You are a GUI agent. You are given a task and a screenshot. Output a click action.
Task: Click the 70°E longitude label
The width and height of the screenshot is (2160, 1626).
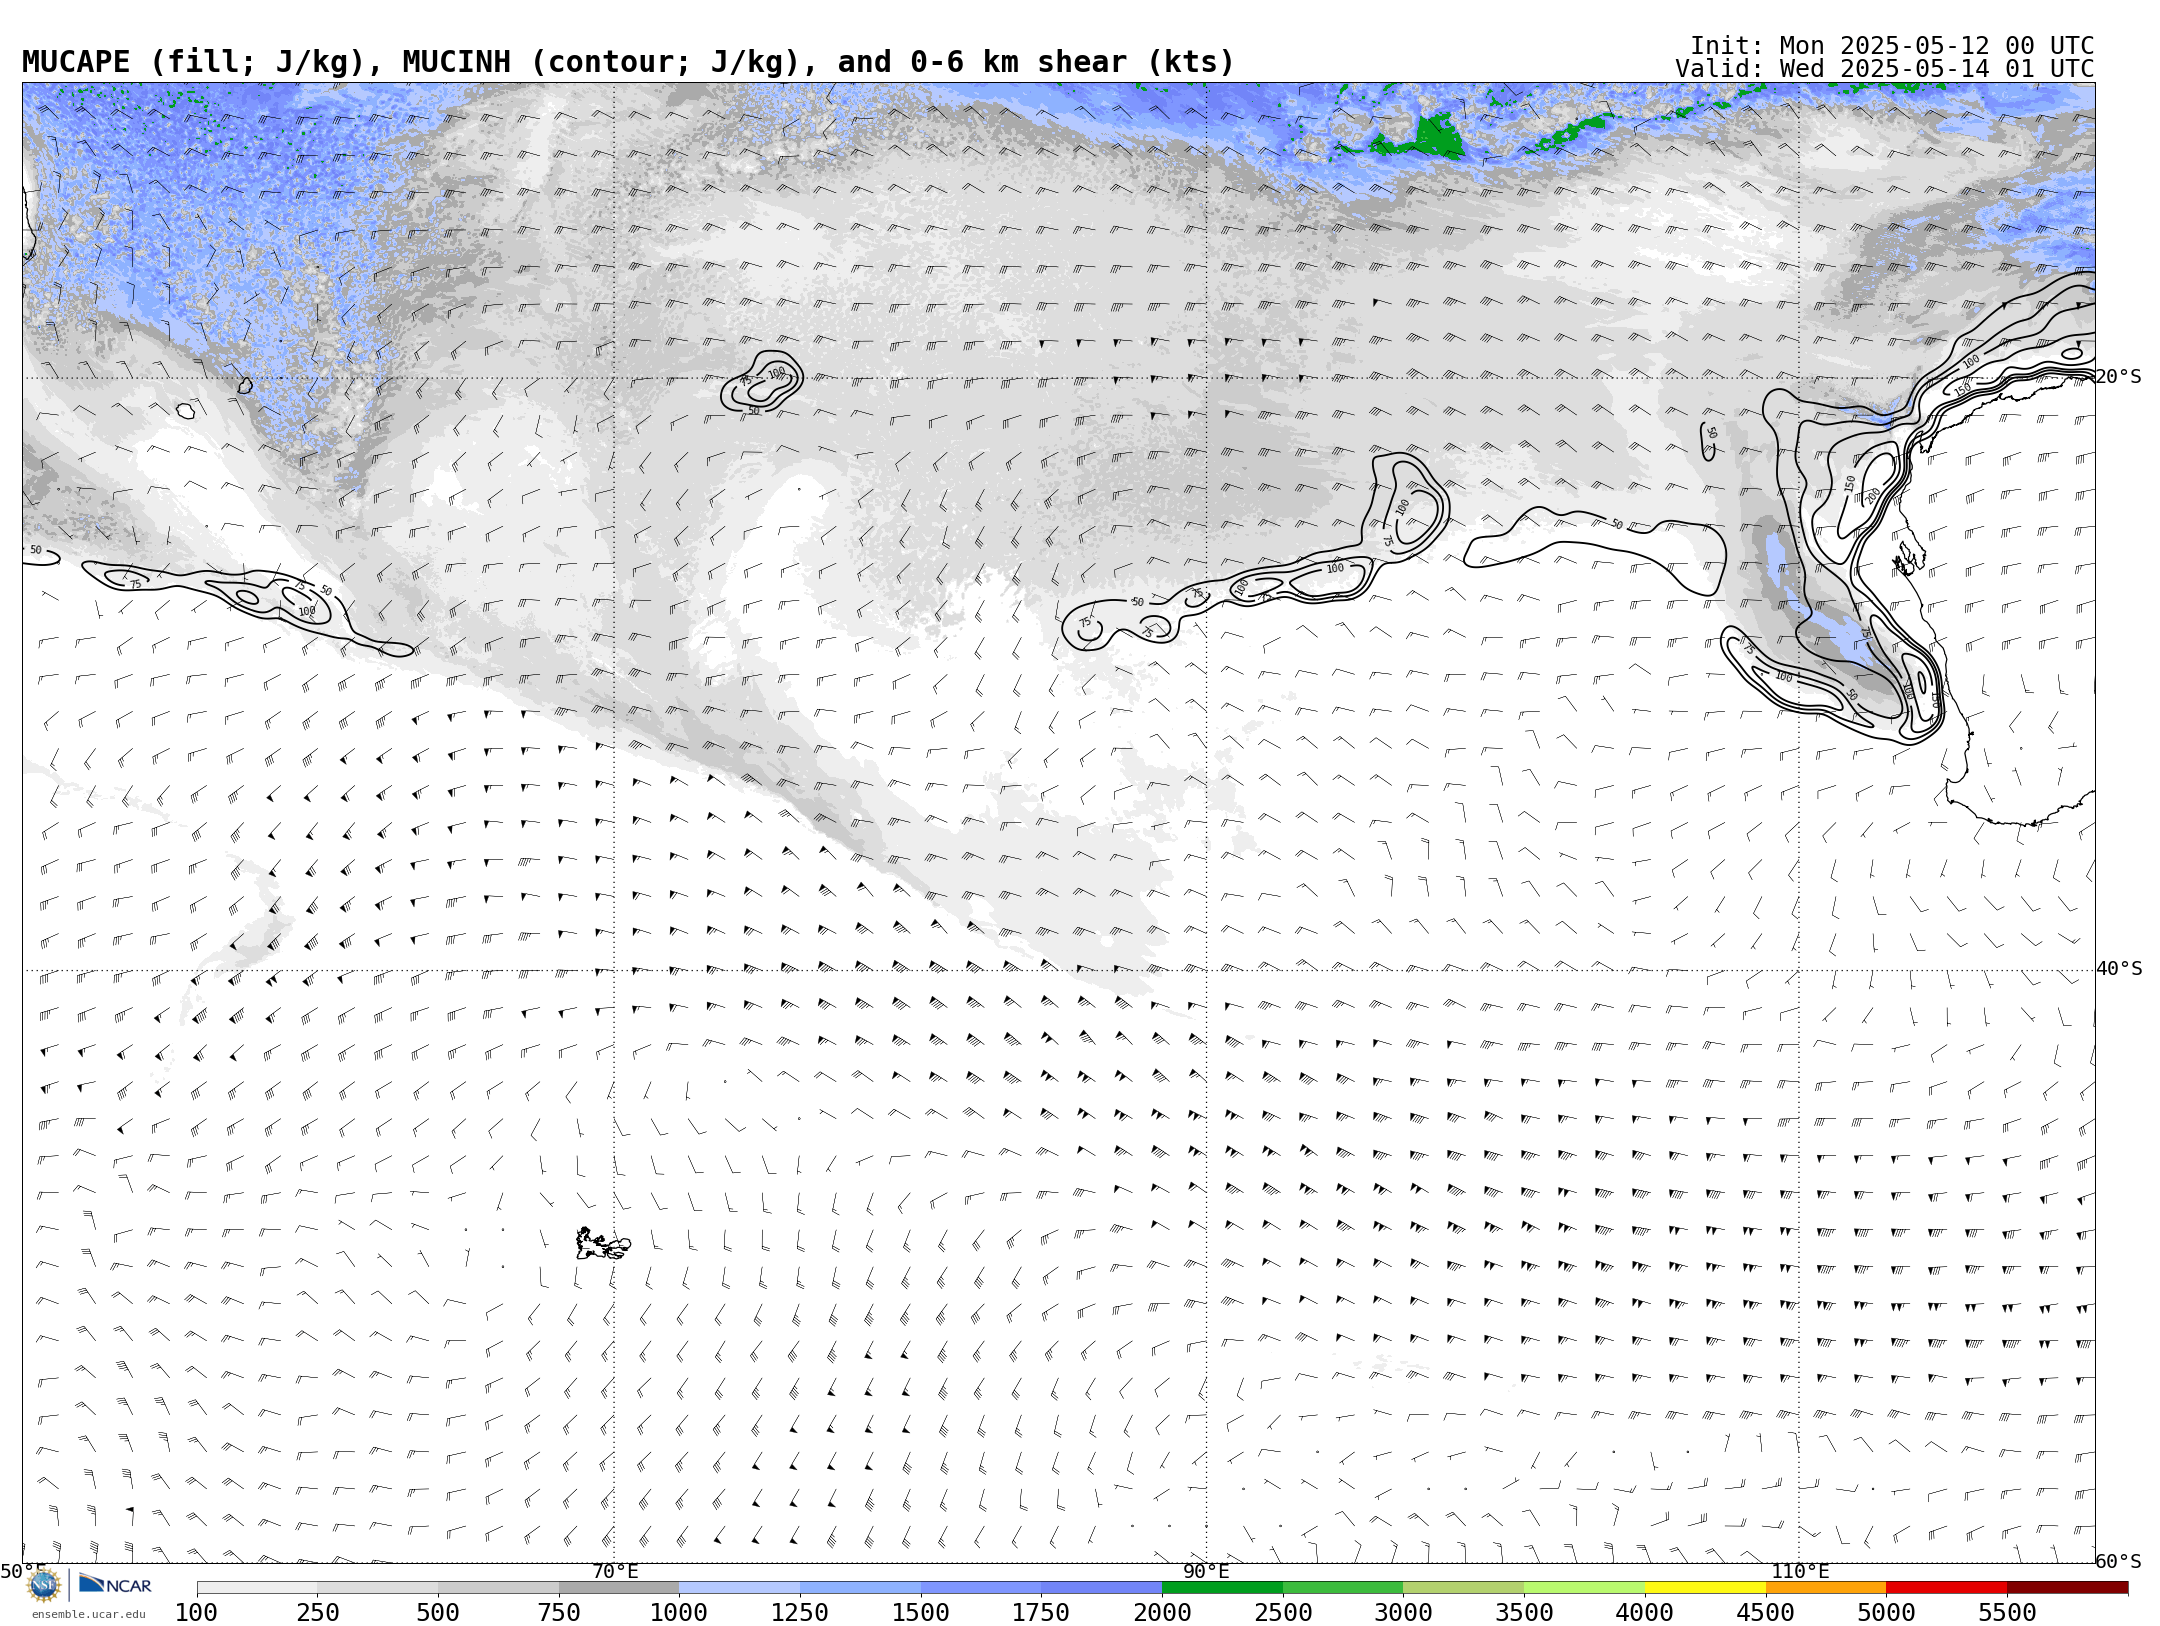pos(615,1571)
